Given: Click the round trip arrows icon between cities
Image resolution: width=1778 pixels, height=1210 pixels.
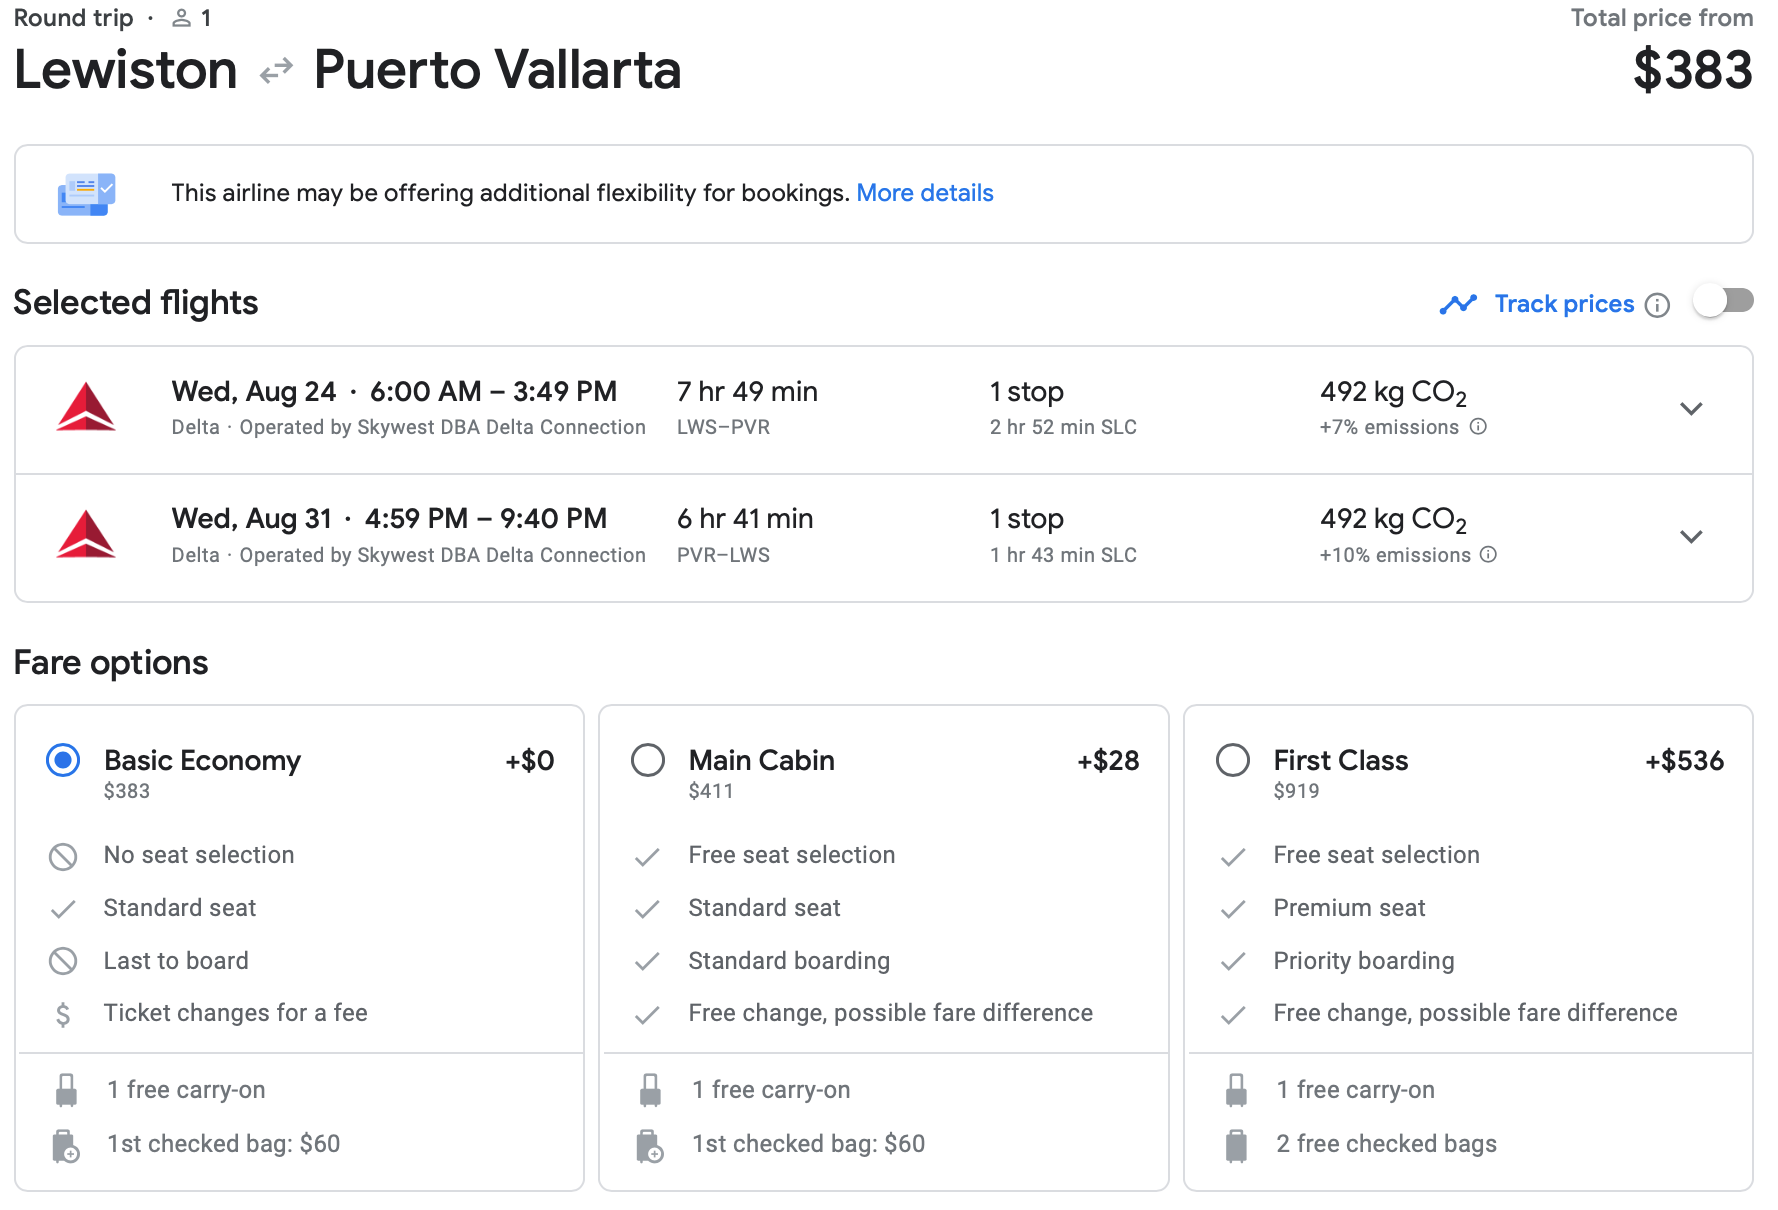Looking at the screenshot, I should [276, 71].
